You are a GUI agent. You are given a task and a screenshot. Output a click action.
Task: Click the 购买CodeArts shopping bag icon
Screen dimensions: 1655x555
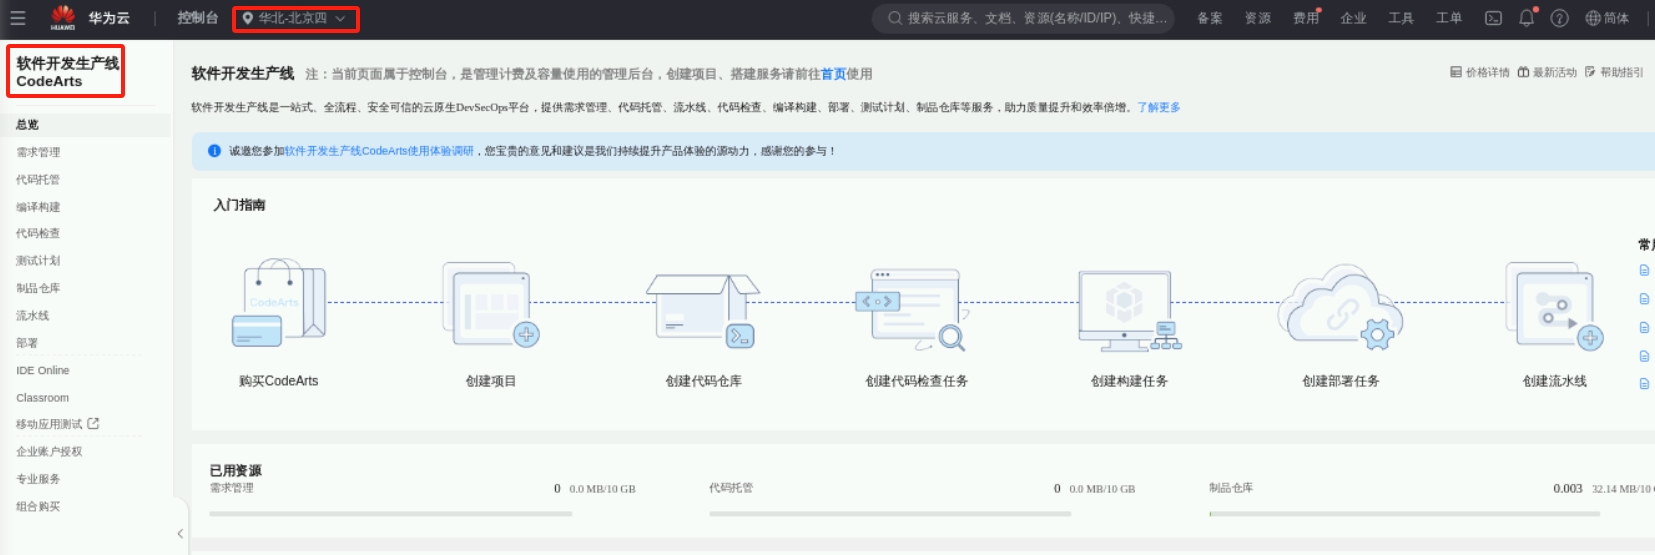(279, 303)
